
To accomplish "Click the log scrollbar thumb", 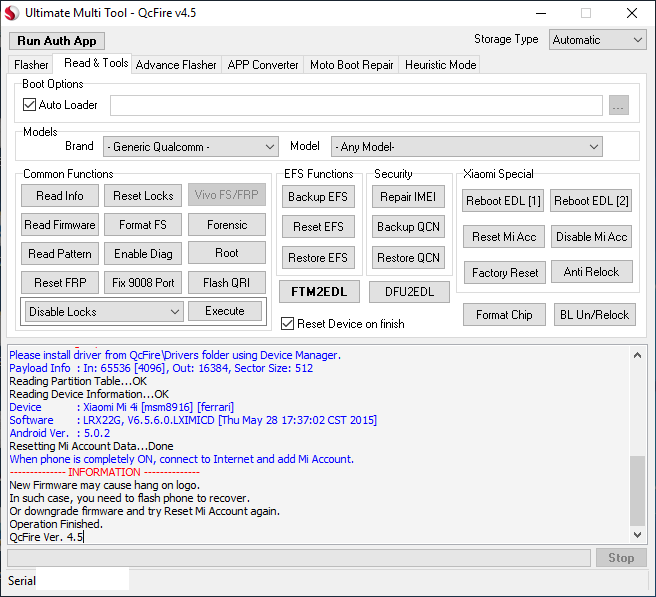I will 638,490.
